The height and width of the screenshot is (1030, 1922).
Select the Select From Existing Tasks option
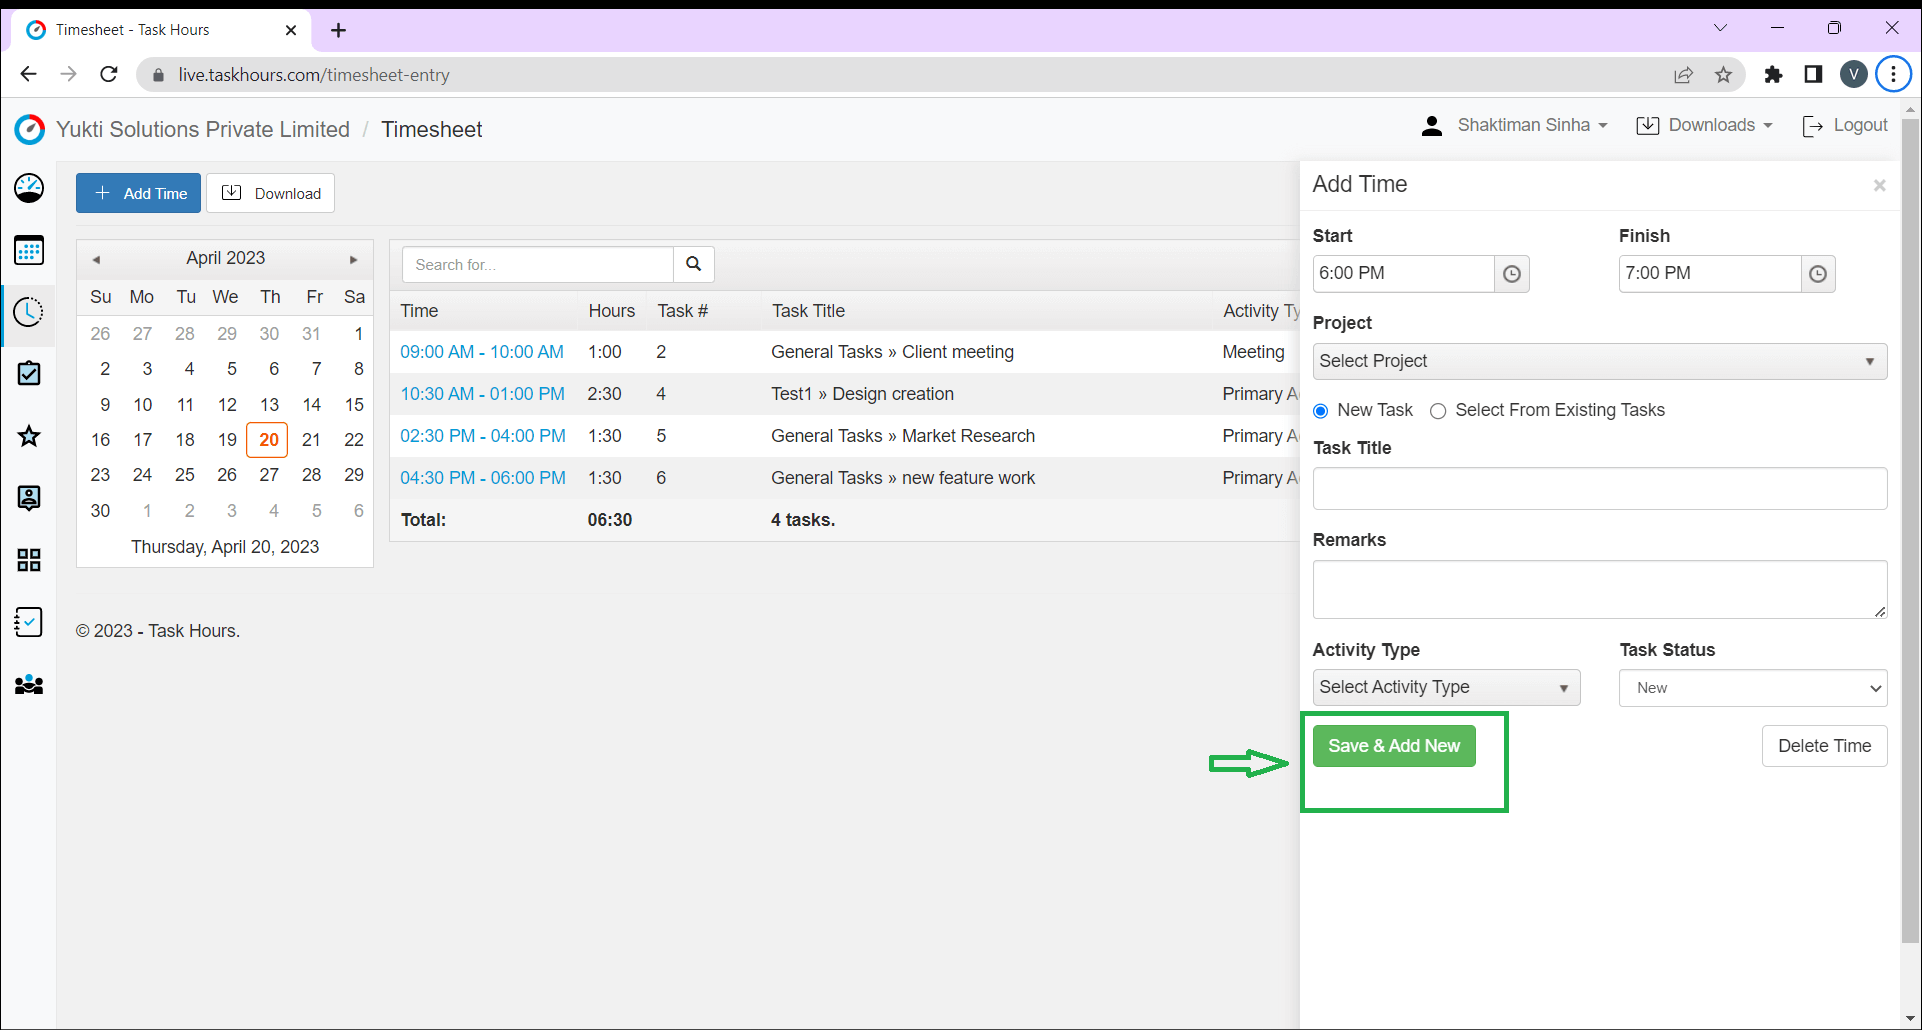[x=1438, y=411]
